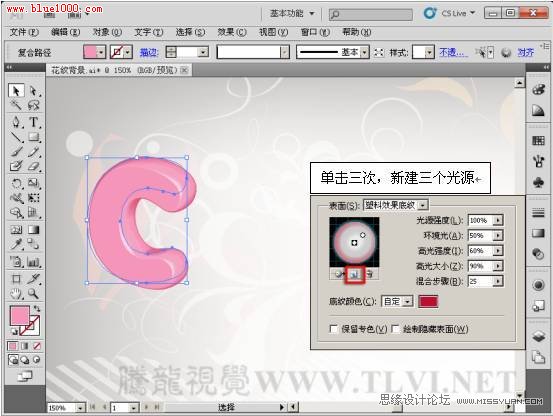553x416 pixels.
Task: Click the lighting sphere preview
Action: (x=354, y=242)
